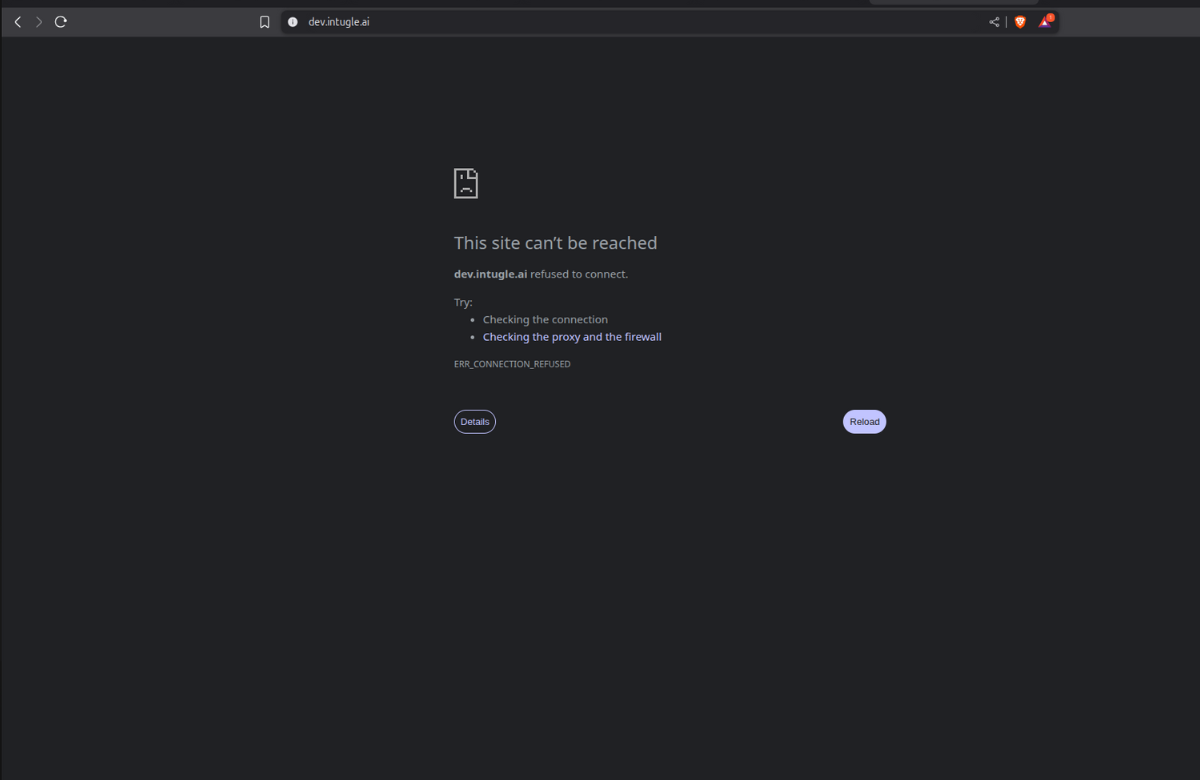The height and width of the screenshot is (780, 1200).
Task: Reload the page with the toolbar refresh icon
Action: point(61,22)
